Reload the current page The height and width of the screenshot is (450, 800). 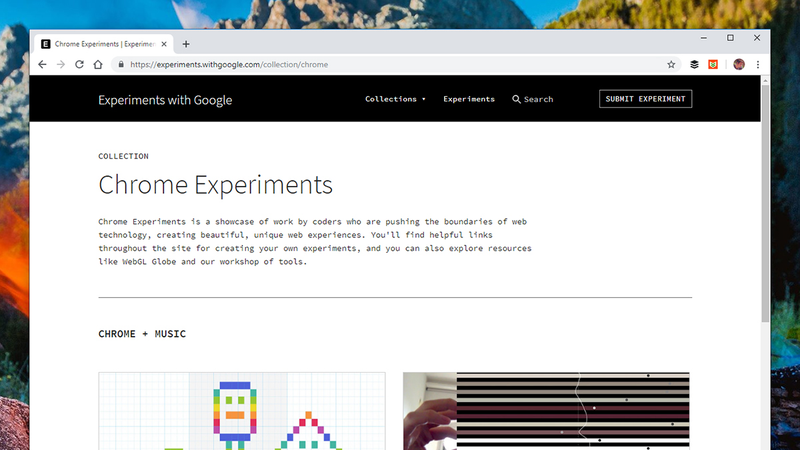point(79,64)
